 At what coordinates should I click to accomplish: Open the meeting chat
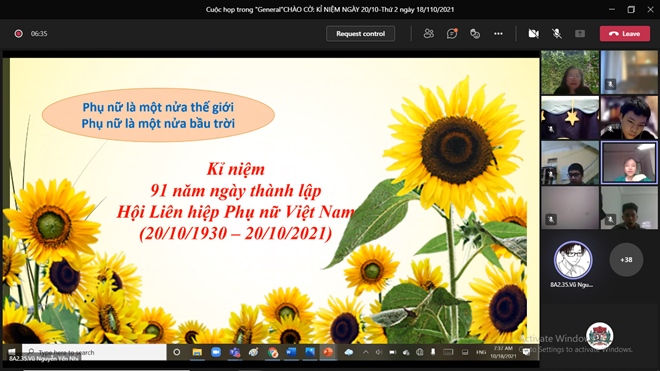click(452, 34)
